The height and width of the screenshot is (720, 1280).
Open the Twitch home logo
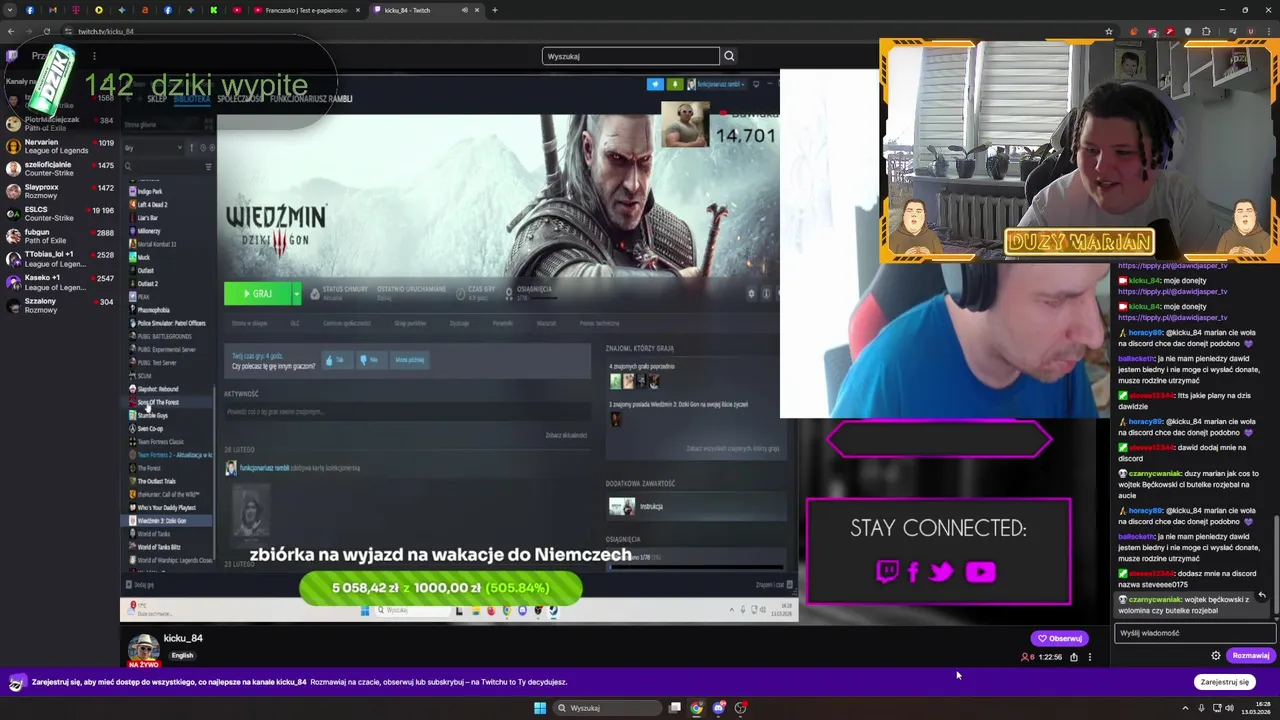(11, 56)
